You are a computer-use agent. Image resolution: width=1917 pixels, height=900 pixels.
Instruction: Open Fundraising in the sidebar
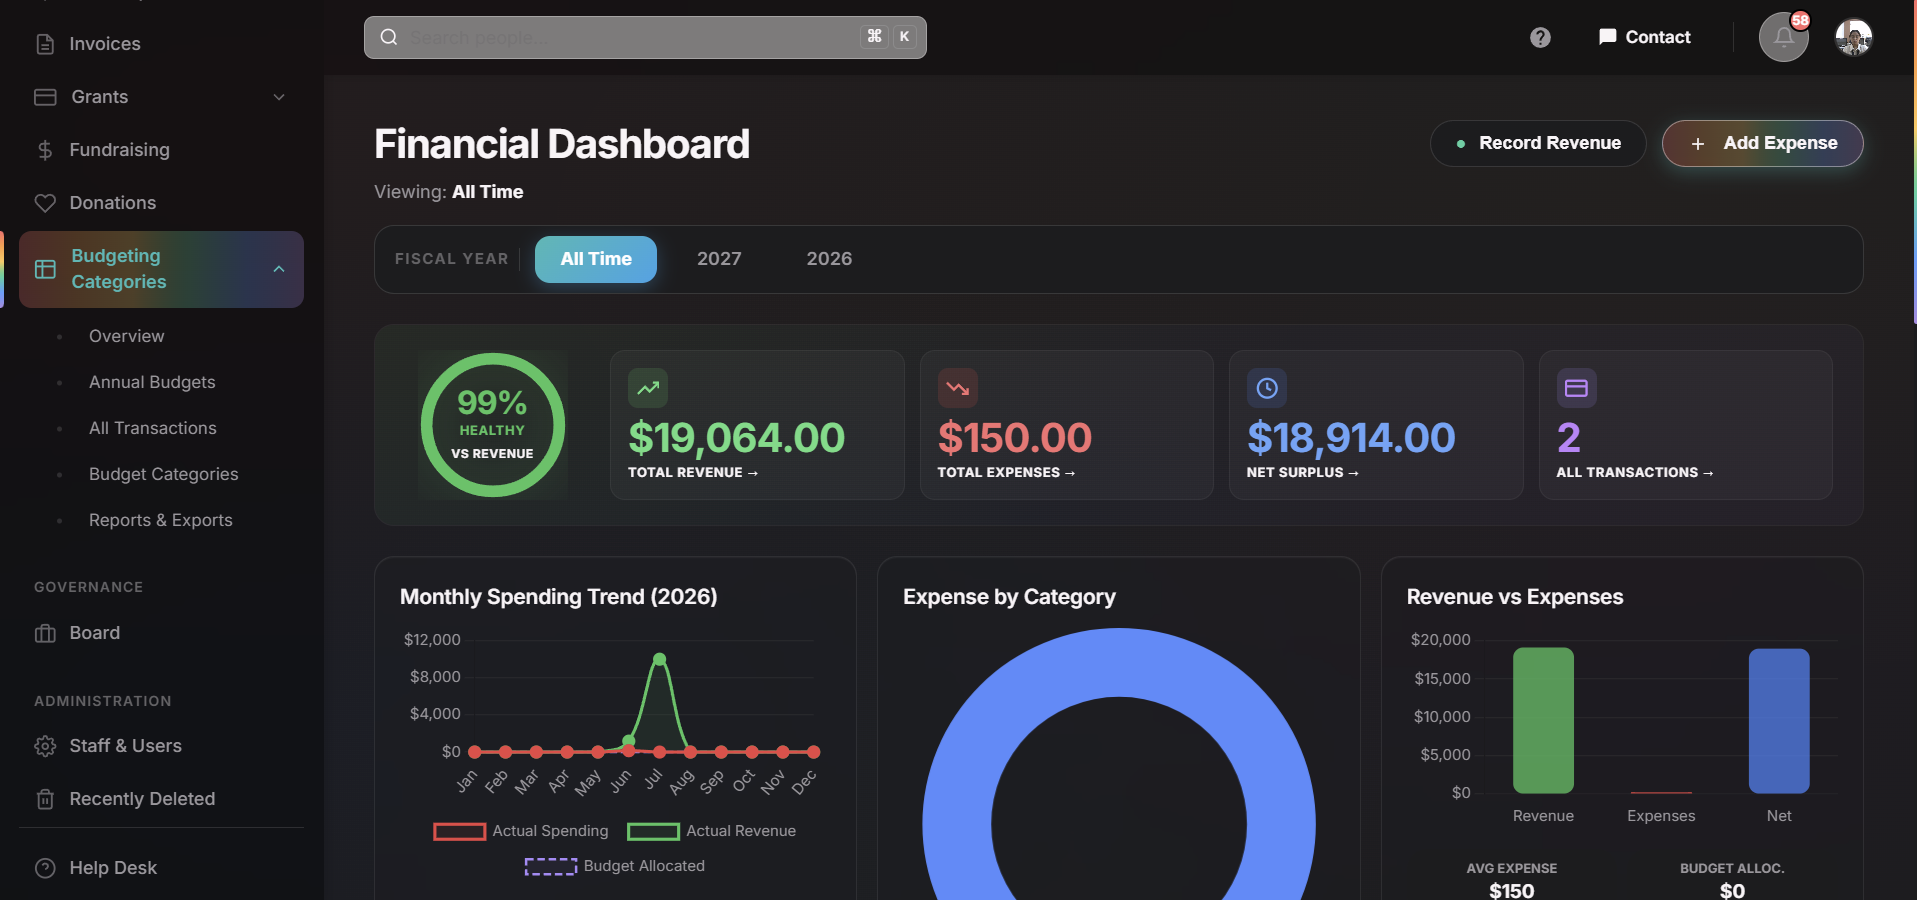point(119,150)
